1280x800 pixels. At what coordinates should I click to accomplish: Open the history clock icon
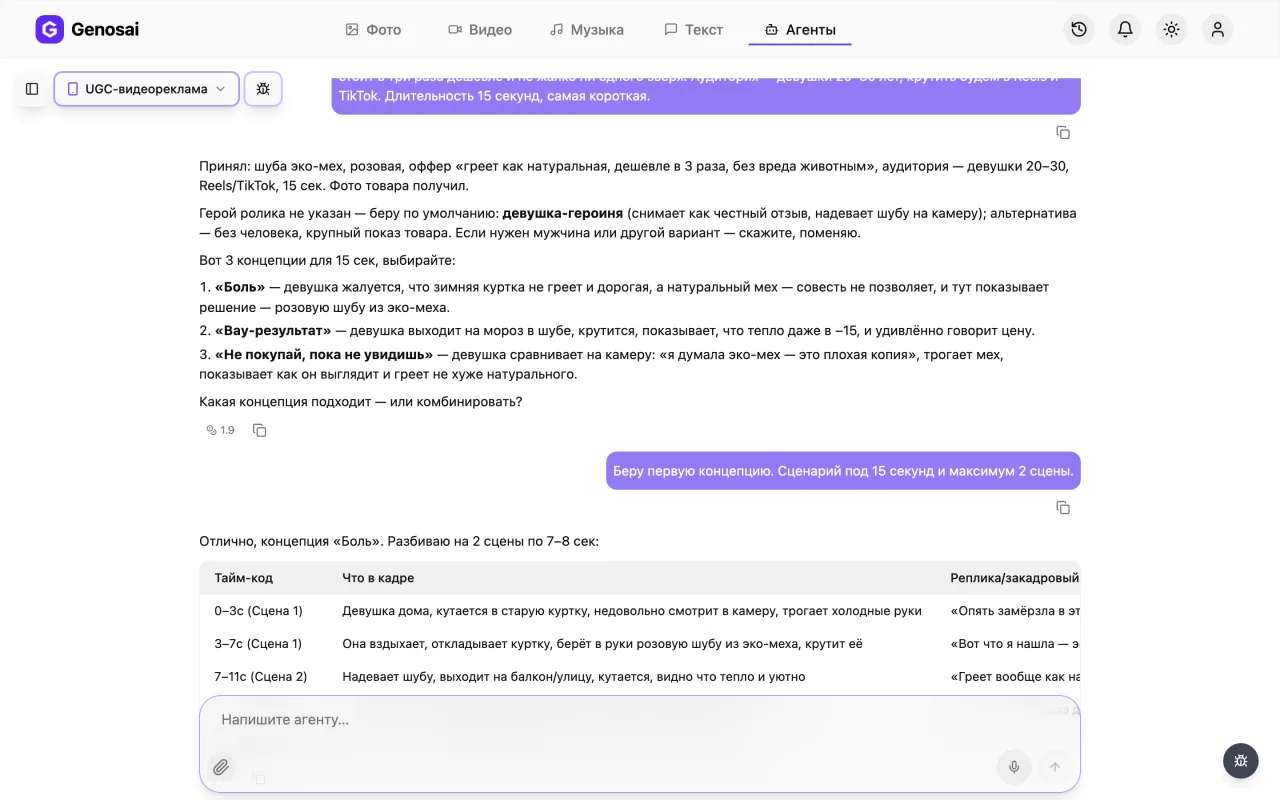pyautogui.click(x=1079, y=29)
